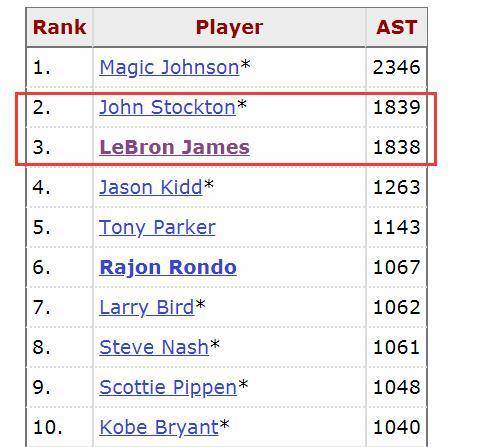Open the Jason Kidd player link

click(151, 187)
